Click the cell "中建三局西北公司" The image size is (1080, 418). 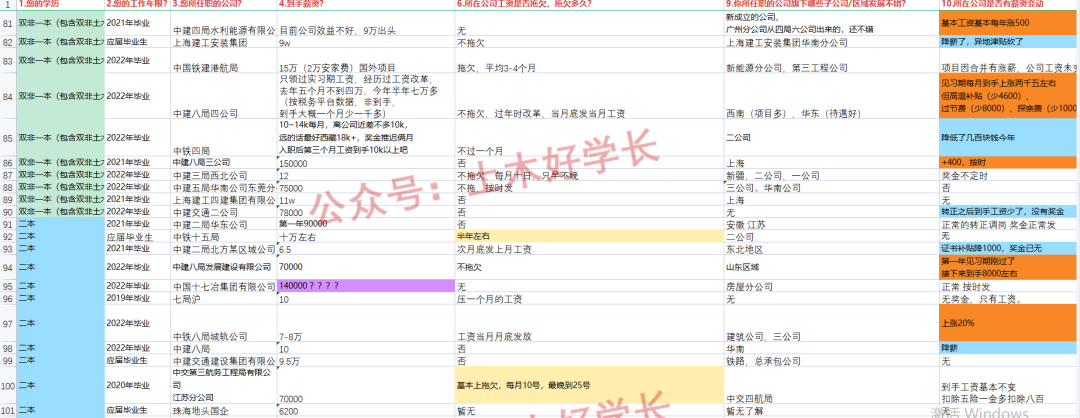click(x=224, y=175)
